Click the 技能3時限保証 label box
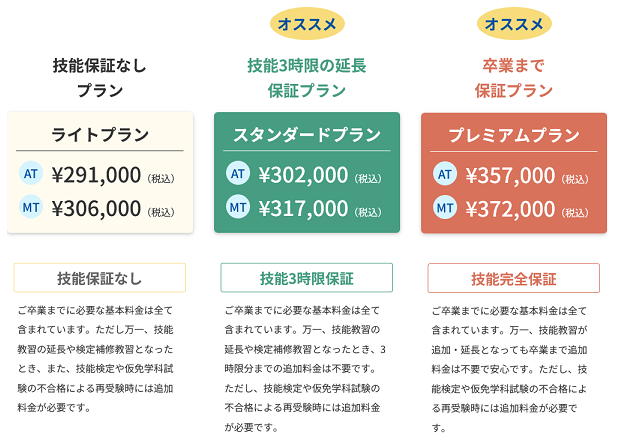The image size is (618, 442). [307, 278]
